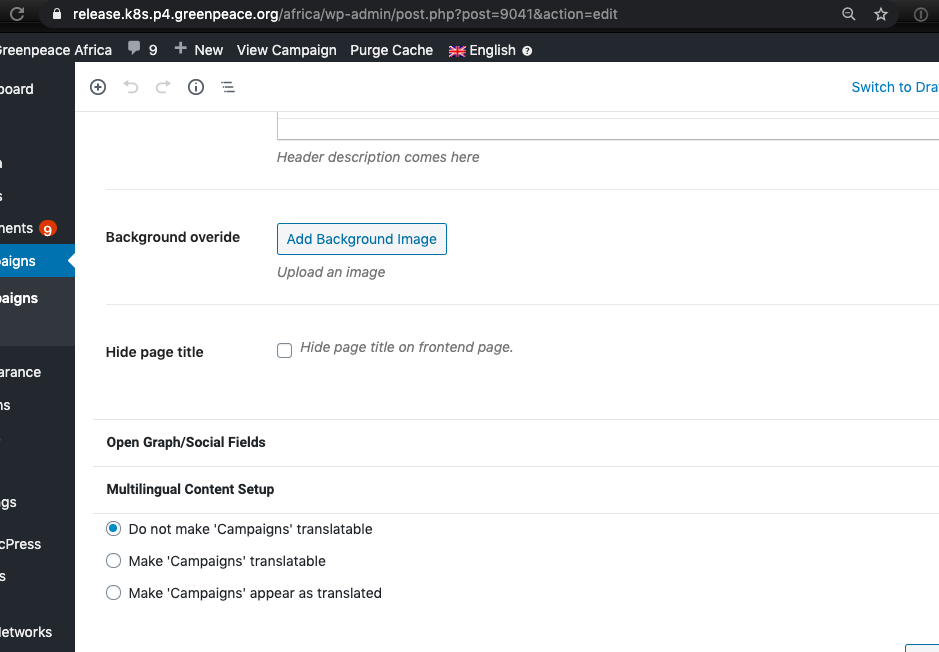Open the plus New menu in admin bar
This screenshot has height=652, width=939.
[198, 50]
